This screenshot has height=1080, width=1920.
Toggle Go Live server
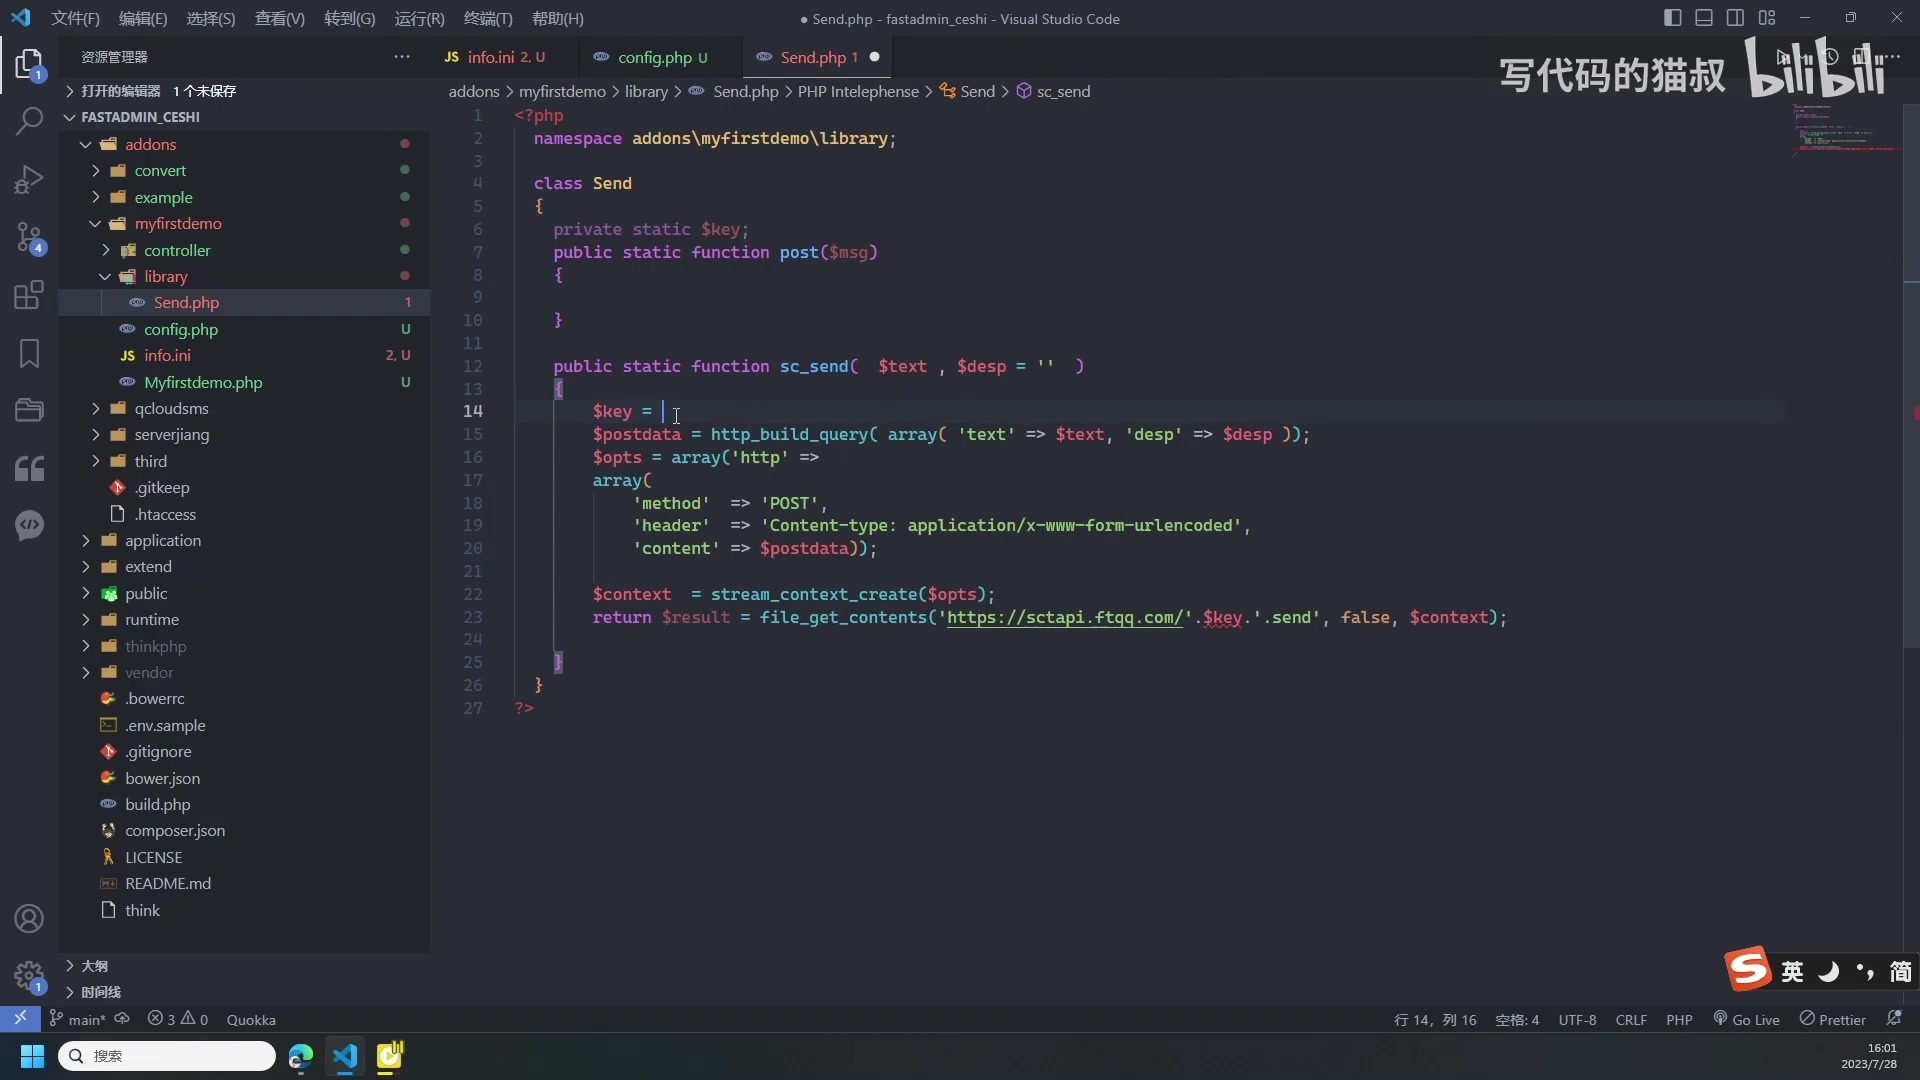[x=1746, y=1019]
